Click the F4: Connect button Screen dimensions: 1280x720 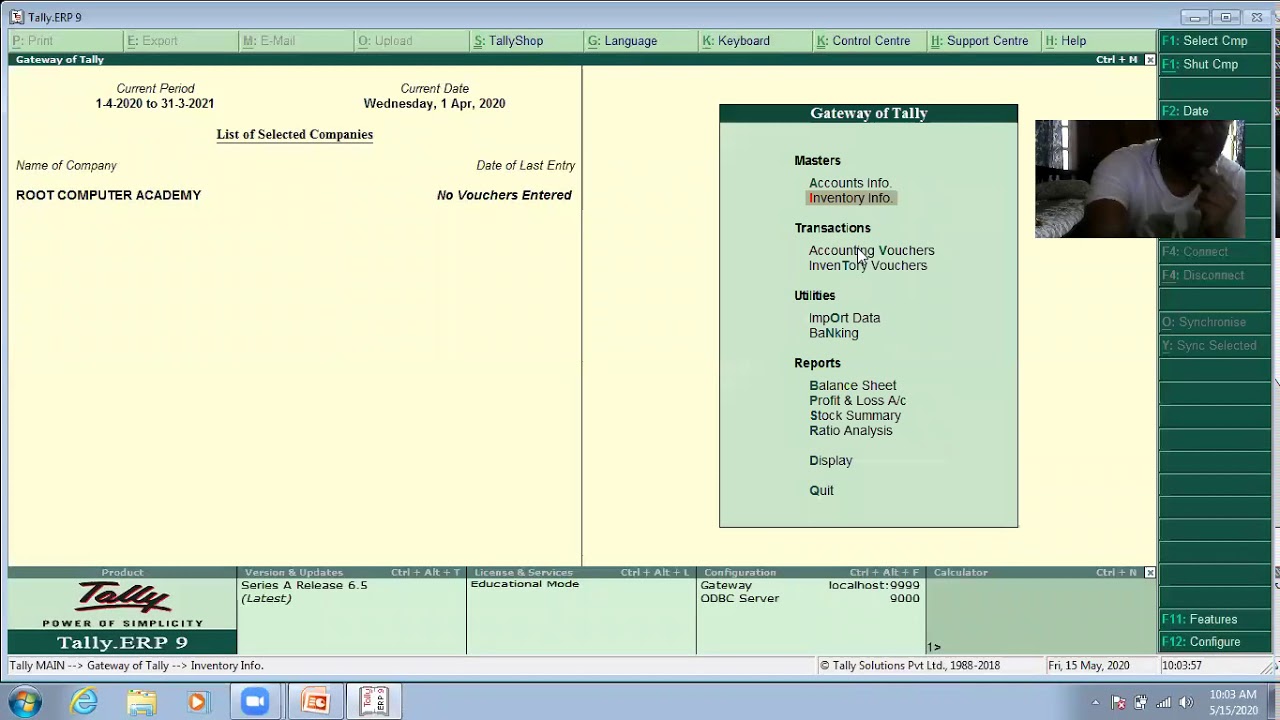pos(1214,252)
